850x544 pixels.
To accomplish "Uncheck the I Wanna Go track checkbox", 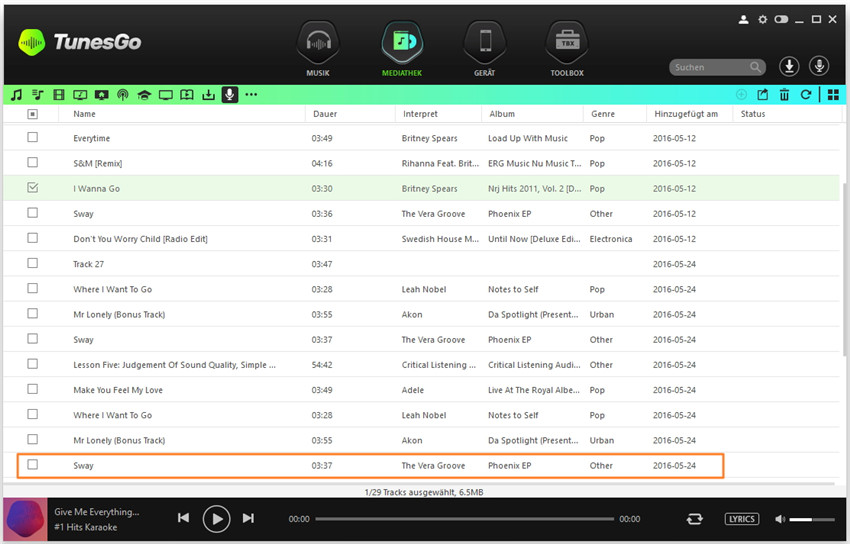I will click(33, 188).
